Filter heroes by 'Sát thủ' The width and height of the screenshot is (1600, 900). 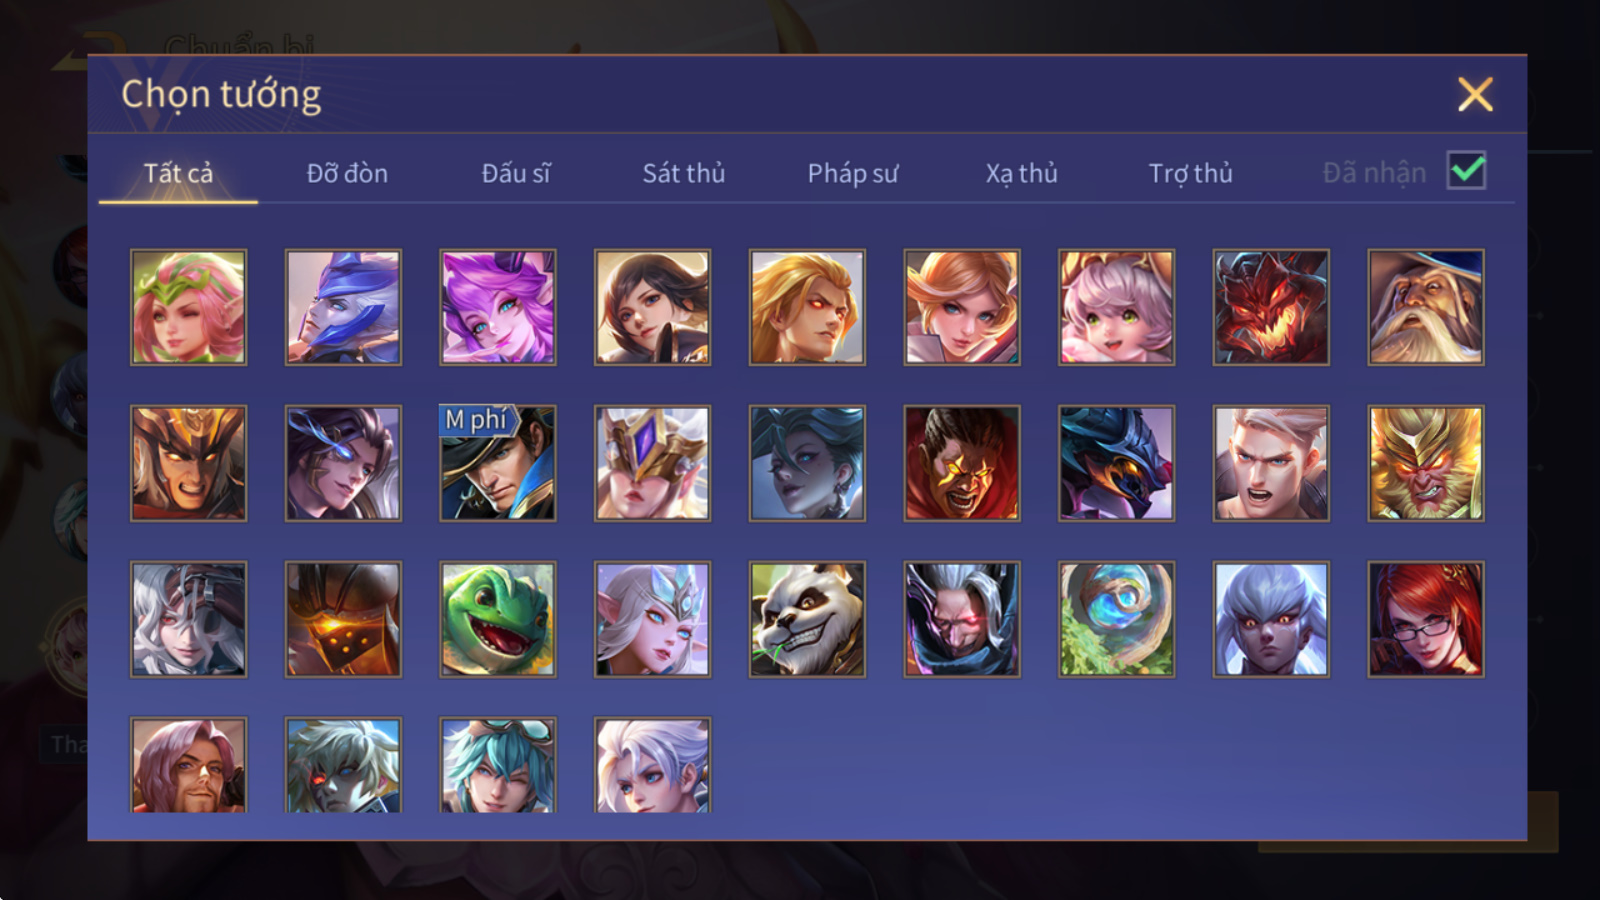tap(684, 173)
